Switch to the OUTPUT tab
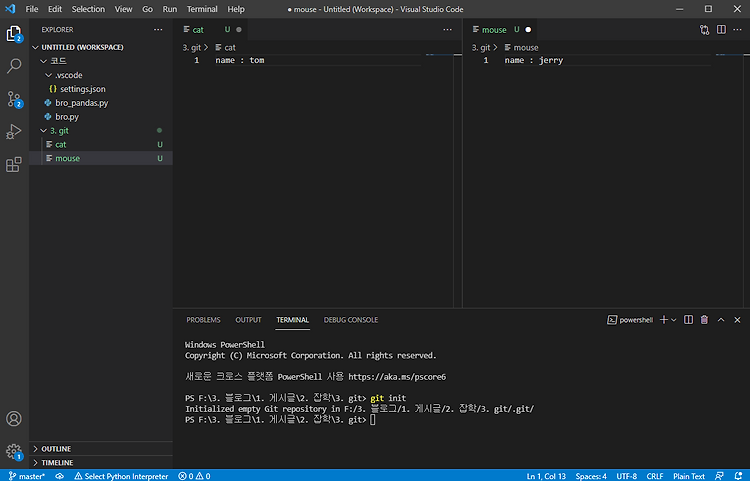The width and height of the screenshot is (750, 481). (248, 320)
